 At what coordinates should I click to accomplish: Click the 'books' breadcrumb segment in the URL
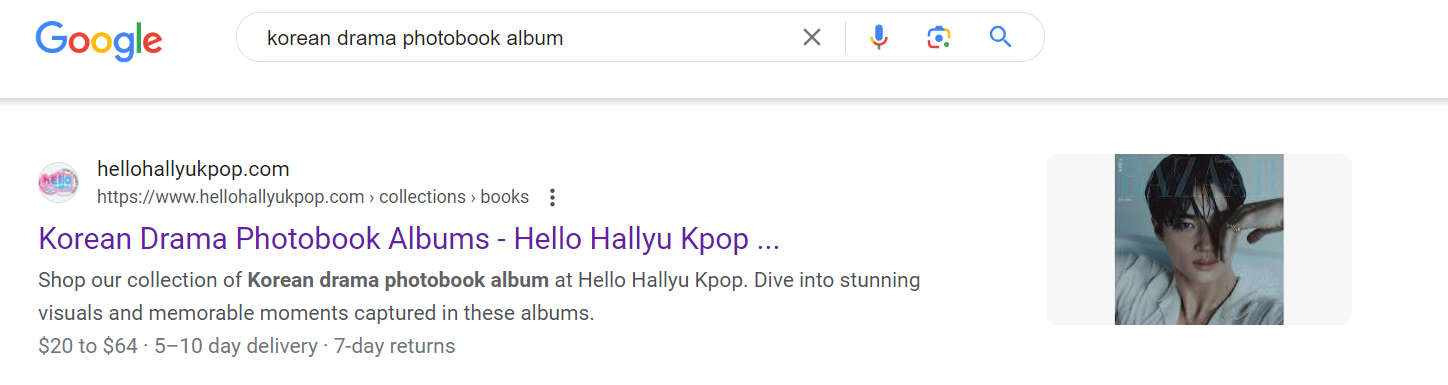coord(505,197)
